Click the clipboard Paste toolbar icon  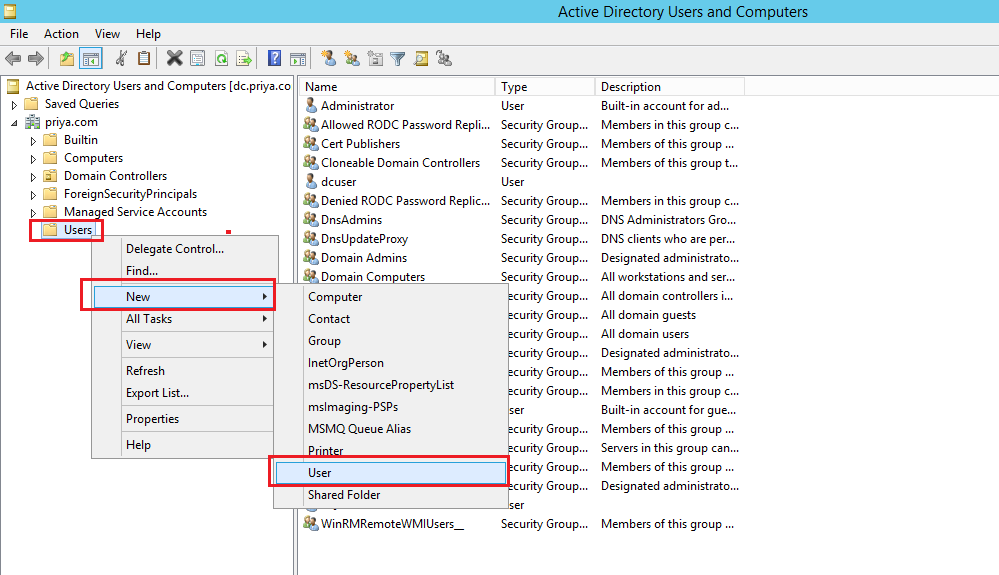(x=145, y=59)
